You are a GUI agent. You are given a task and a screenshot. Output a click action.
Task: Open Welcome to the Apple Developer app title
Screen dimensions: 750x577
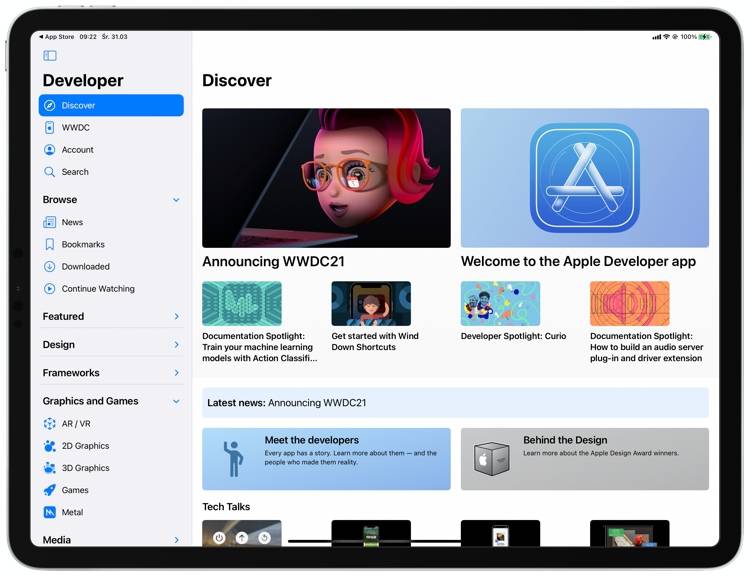578,262
